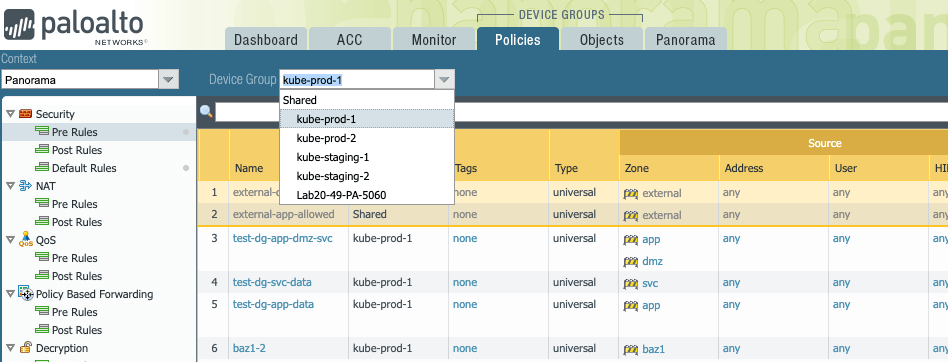Open rule test-dg-app-data
Viewport: 948px width, 362px height.
coord(273,304)
